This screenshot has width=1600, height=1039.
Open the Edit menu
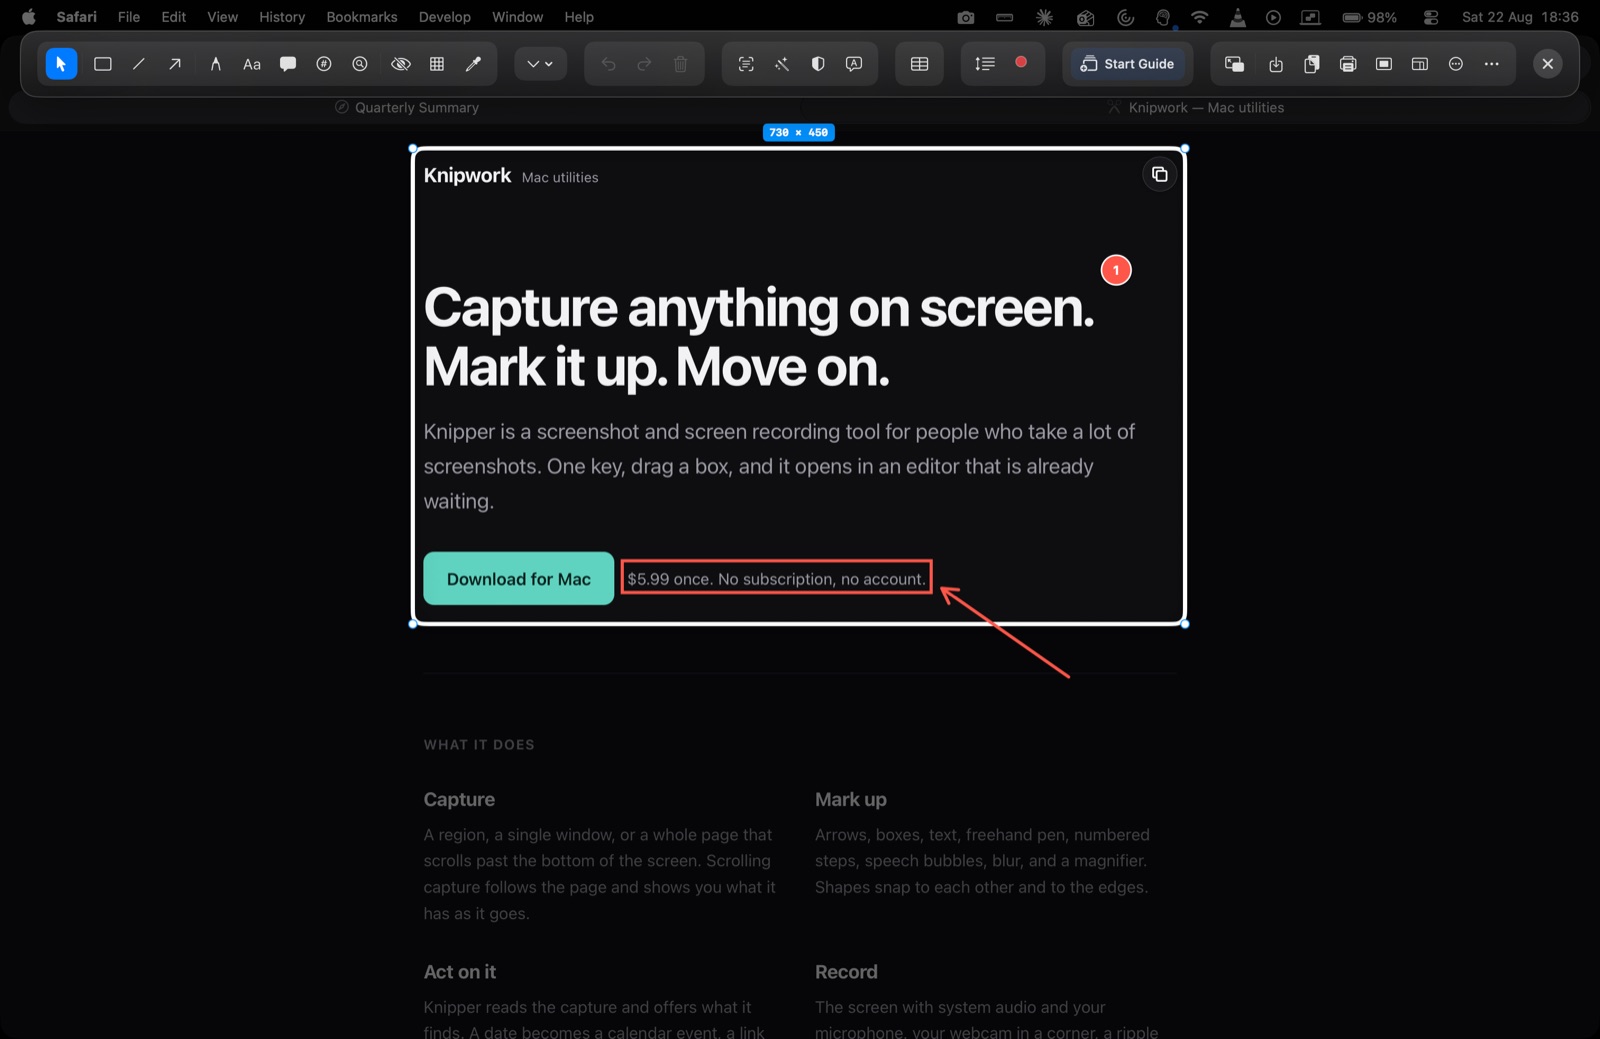[174, 17]
